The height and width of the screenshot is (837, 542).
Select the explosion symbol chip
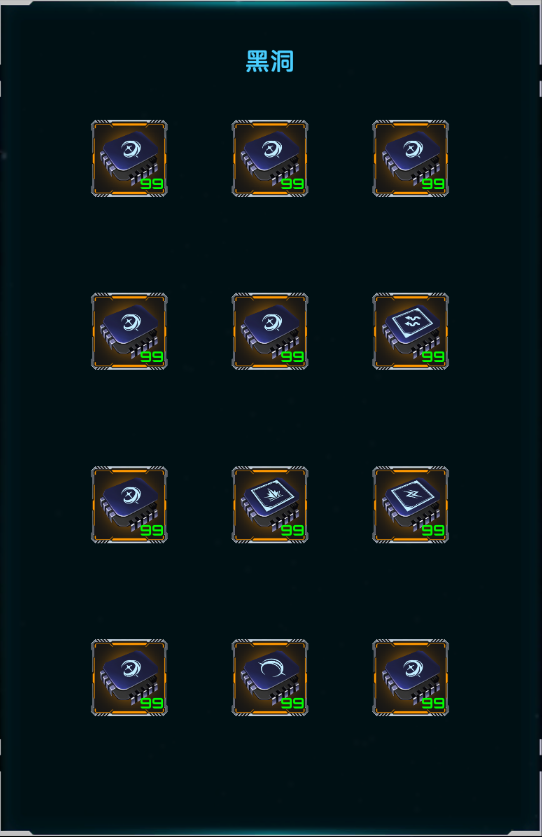pyautogui.click(x=270, y=504)
